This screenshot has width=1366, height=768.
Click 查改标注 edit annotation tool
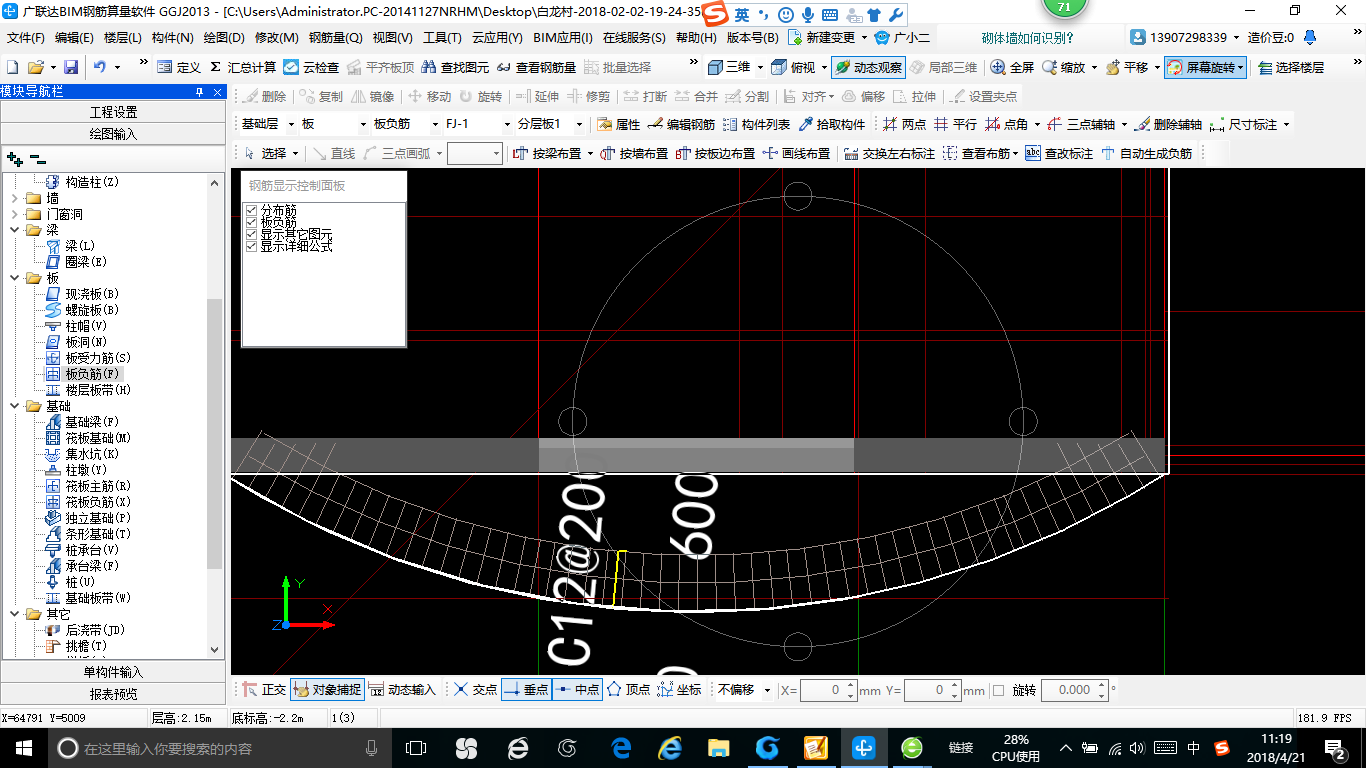(x=1059, y=153)
